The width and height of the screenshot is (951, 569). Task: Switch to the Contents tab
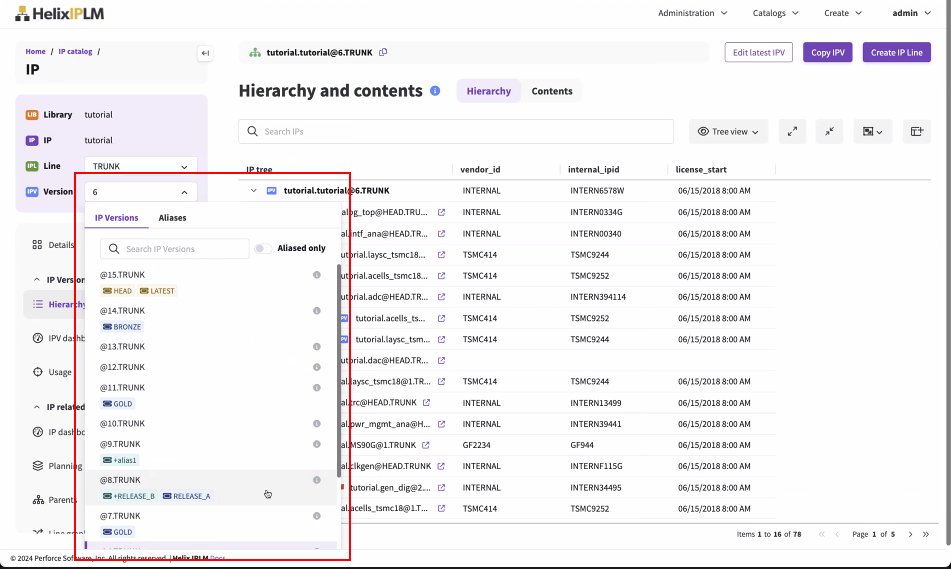coord(552,91)
